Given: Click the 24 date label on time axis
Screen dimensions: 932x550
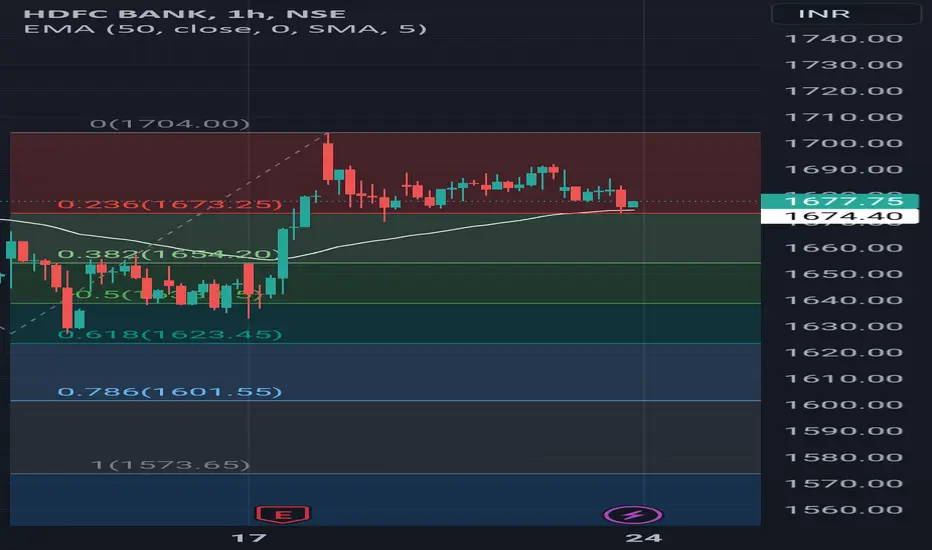Looking at the screenshot, I should coord(644,538).
